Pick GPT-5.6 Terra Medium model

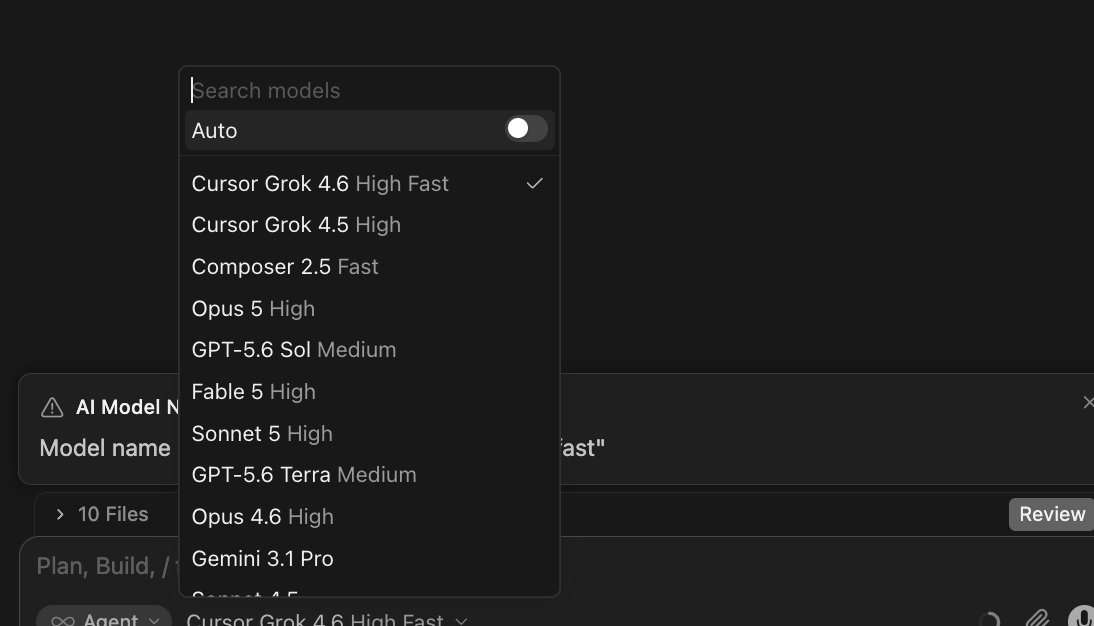coord(369,475)
